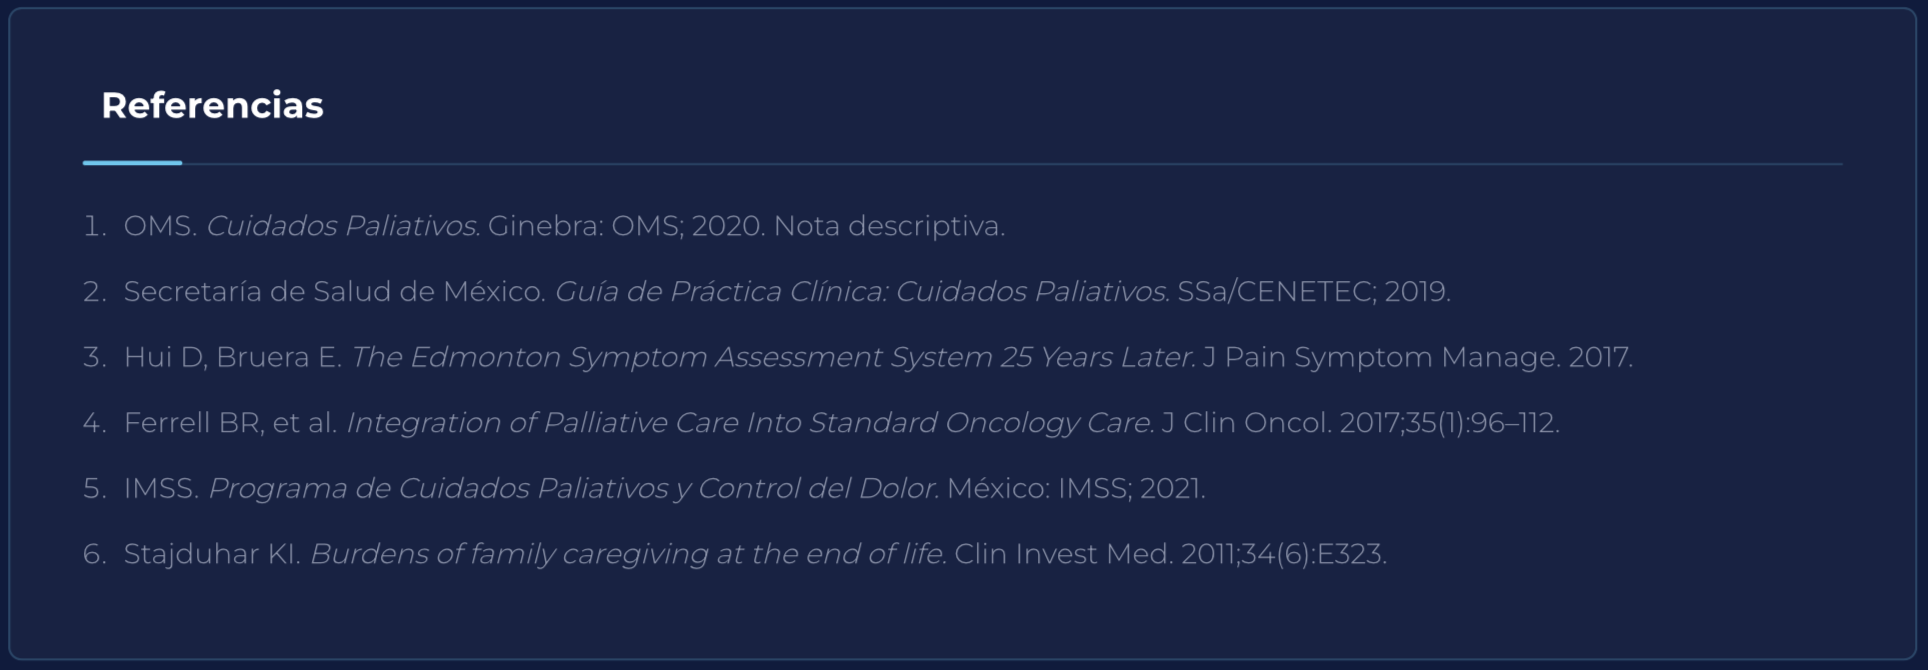This screenshot has width=1928, height=670.
Task: Click the México: IMSS; 2021 text
Action: click(x=1076, y=488)
